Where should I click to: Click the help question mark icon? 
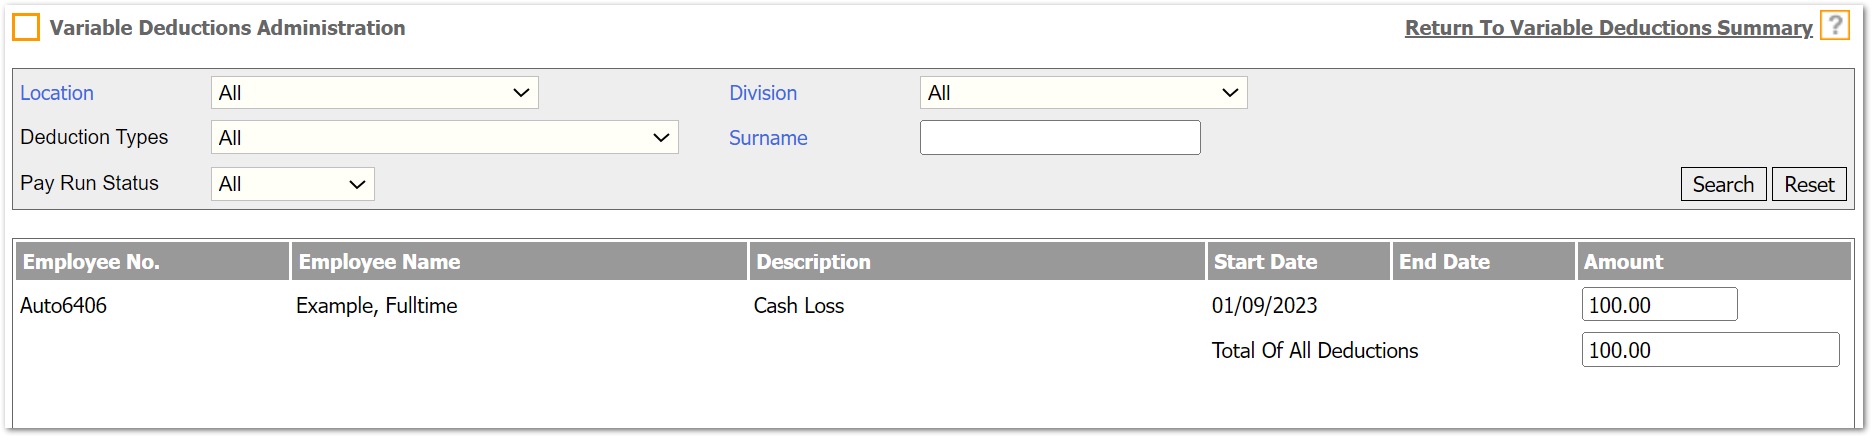(1835, 26)
